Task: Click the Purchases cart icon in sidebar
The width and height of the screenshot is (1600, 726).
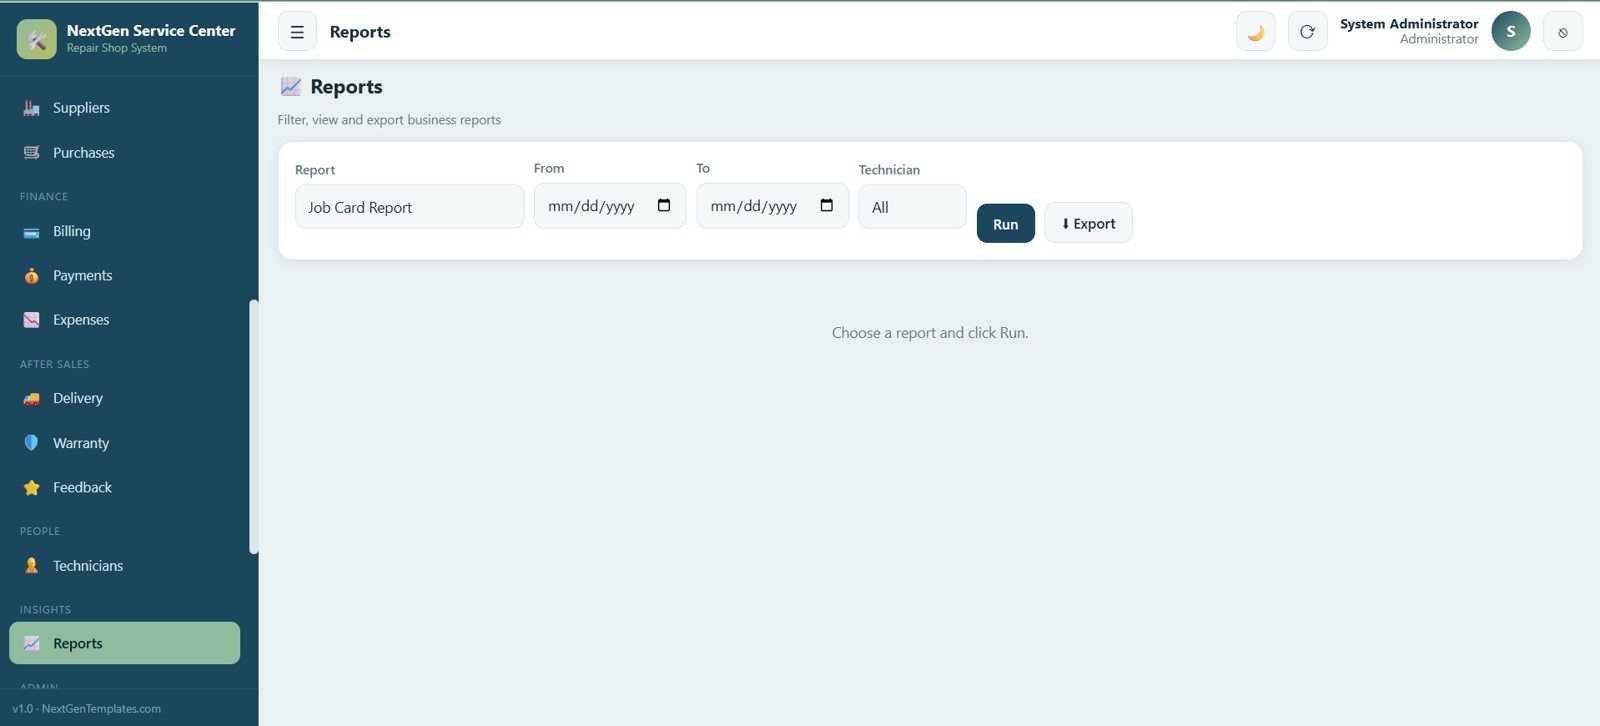Action: pyautogui.click(x=32, y=153)
